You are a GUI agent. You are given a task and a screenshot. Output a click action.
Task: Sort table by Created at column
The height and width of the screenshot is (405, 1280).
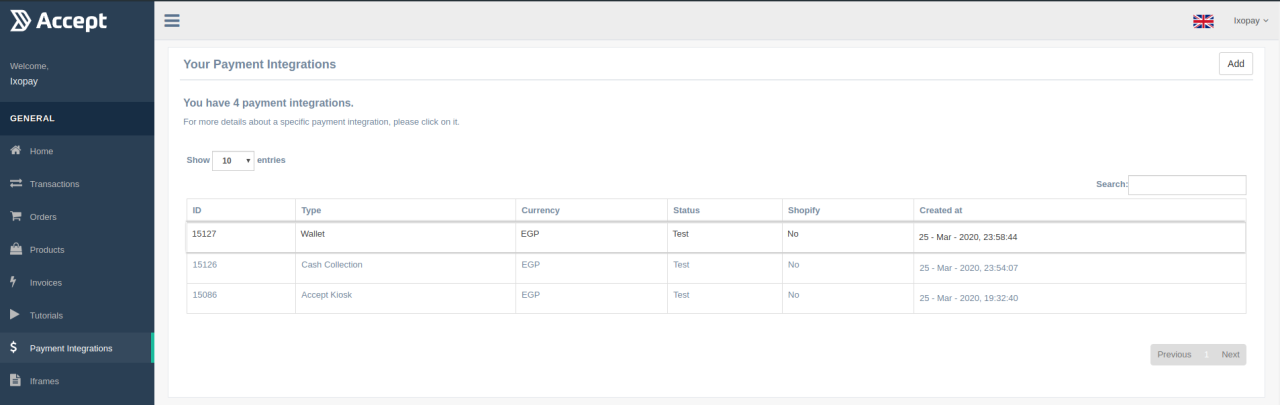tap(941, 211)
